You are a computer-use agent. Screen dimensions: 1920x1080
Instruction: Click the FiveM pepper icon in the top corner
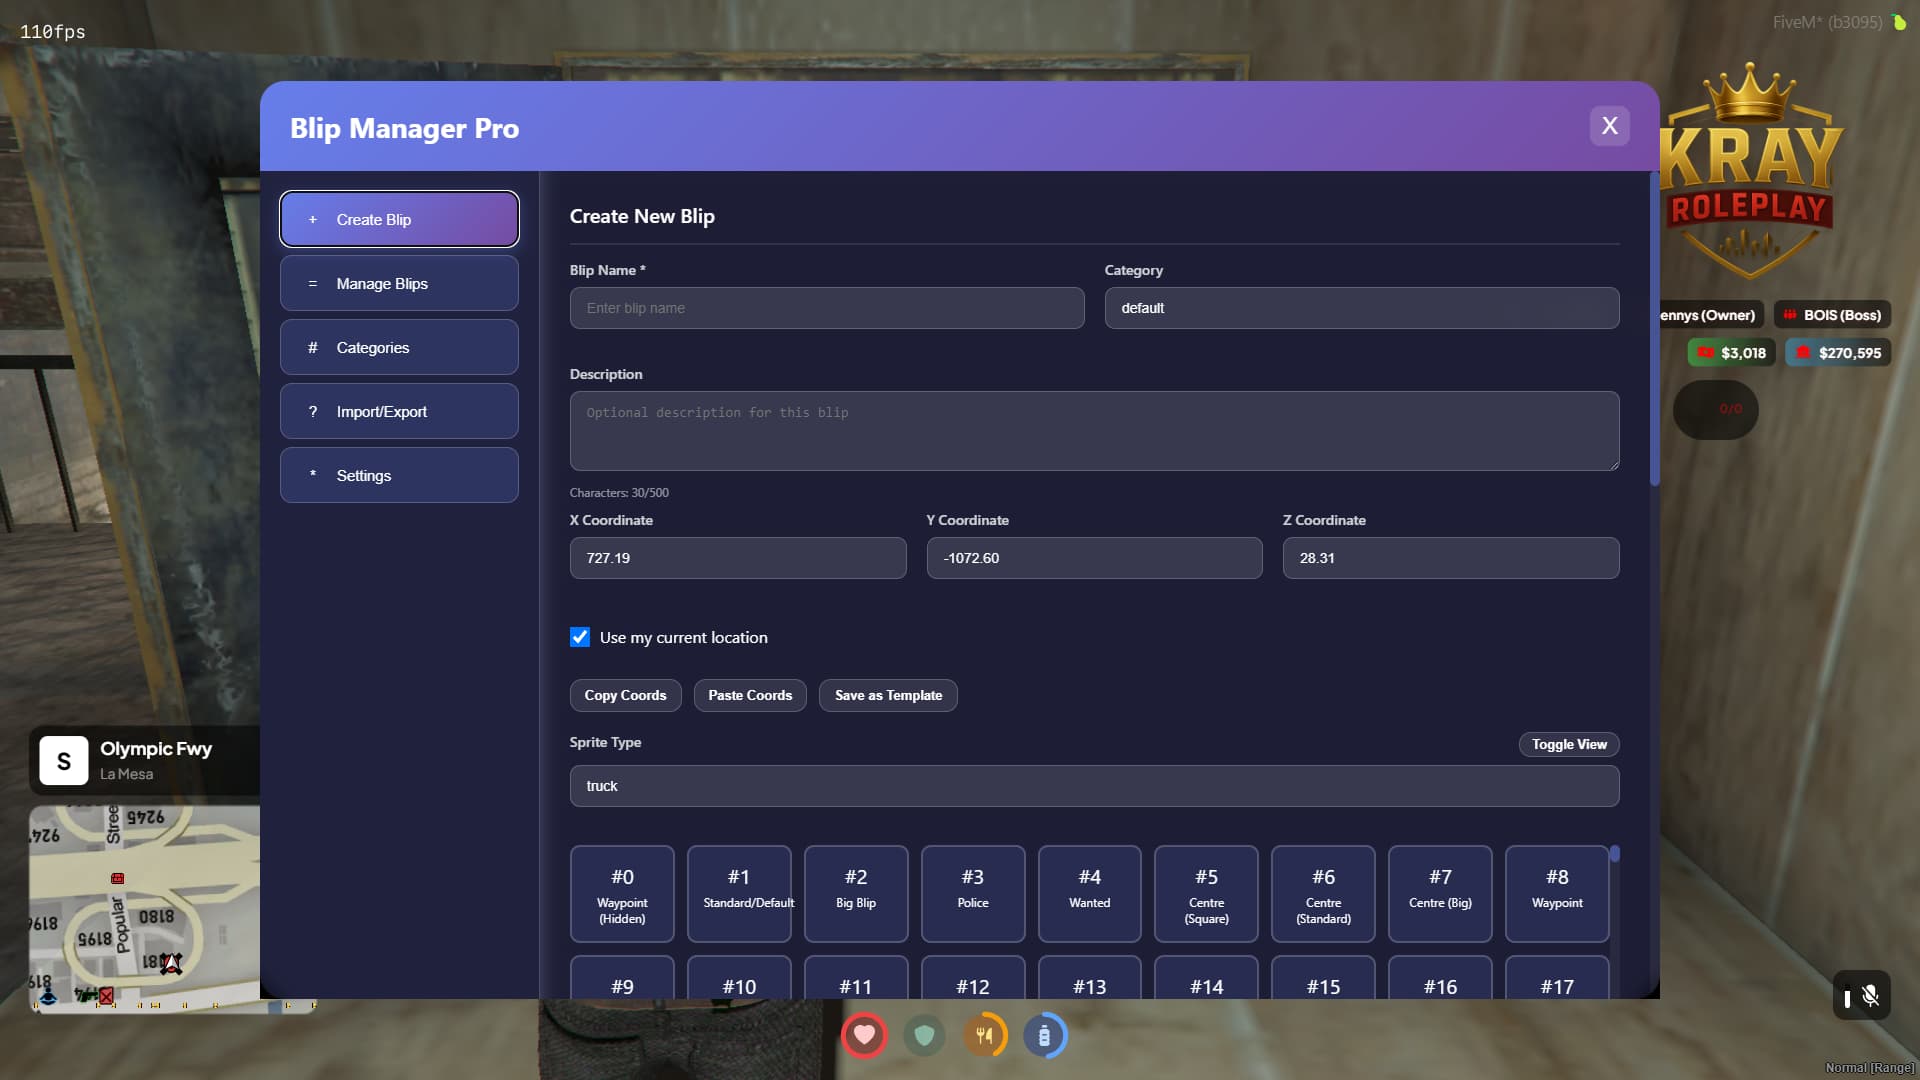click(x=1899, y=21)
